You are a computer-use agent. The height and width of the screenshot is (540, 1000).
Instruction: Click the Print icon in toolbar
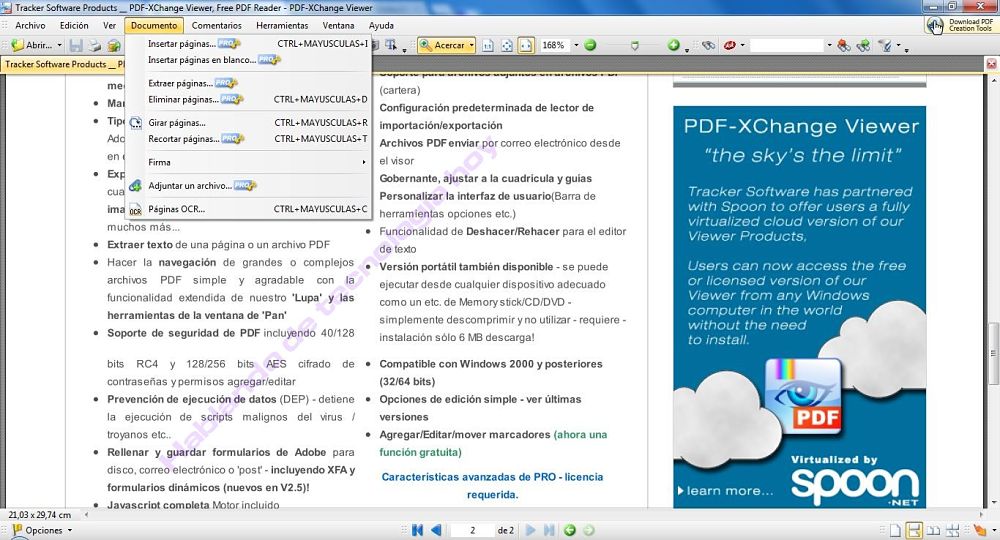coord(94,45)
